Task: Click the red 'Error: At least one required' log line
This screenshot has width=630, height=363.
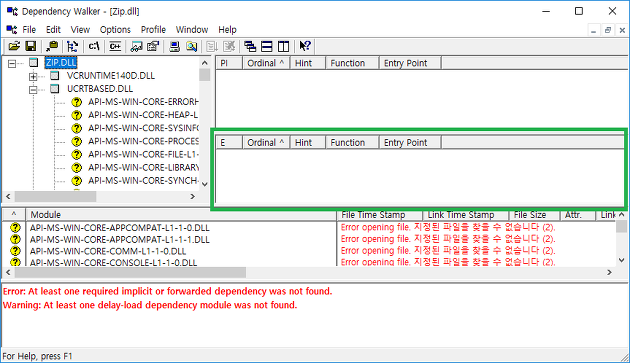Action: [168, 291]
